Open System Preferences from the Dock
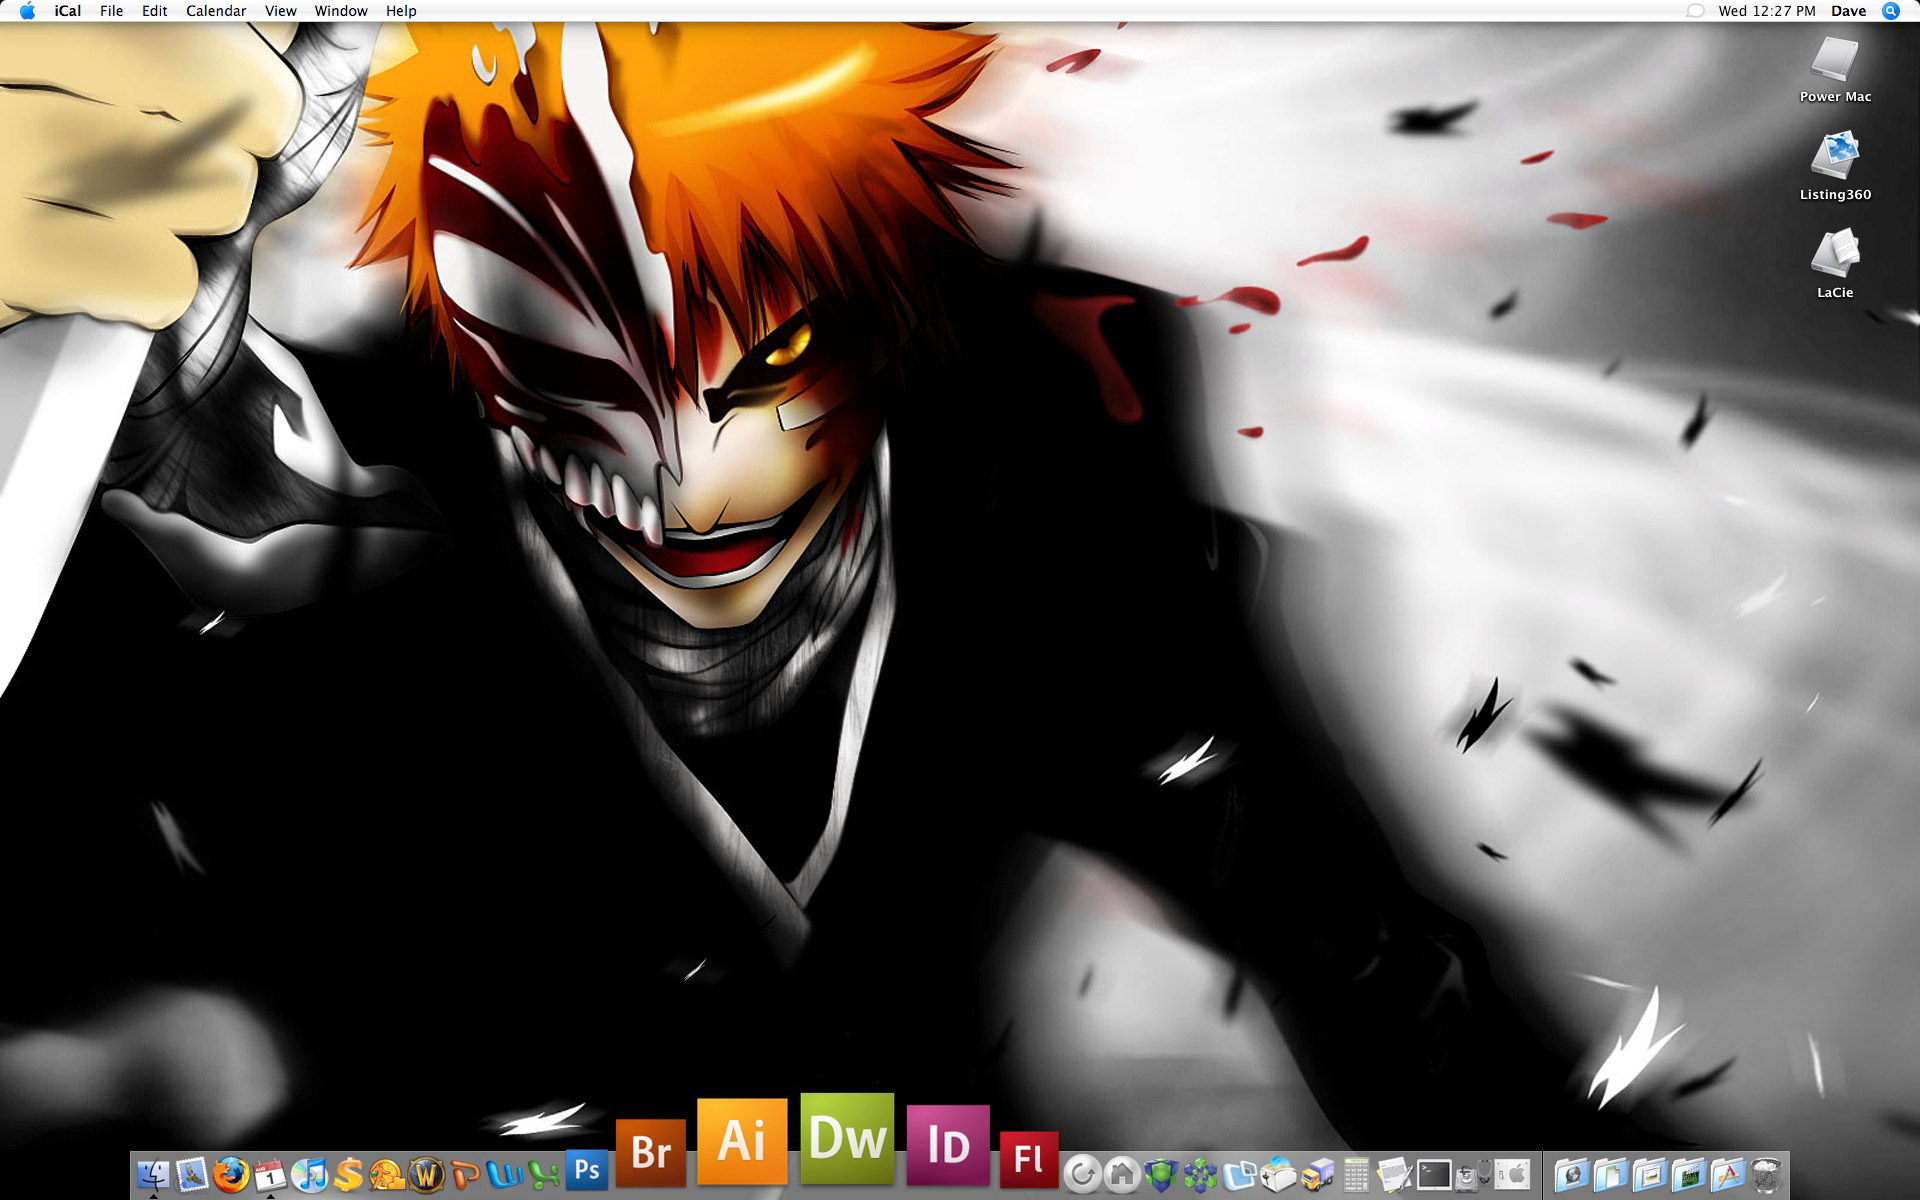 (x=1512, y=1174)
